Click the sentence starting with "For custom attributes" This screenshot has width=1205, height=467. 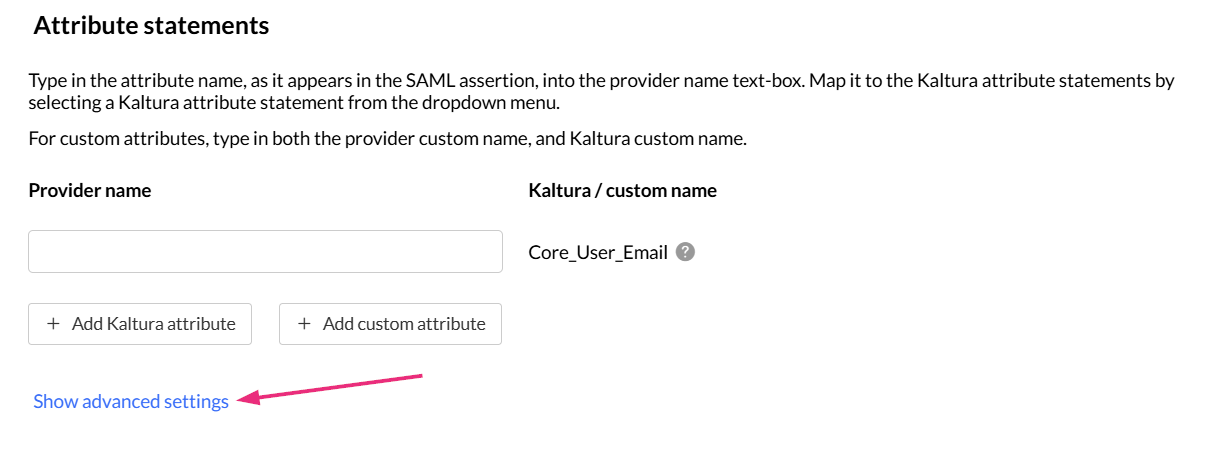pos(387,139)
